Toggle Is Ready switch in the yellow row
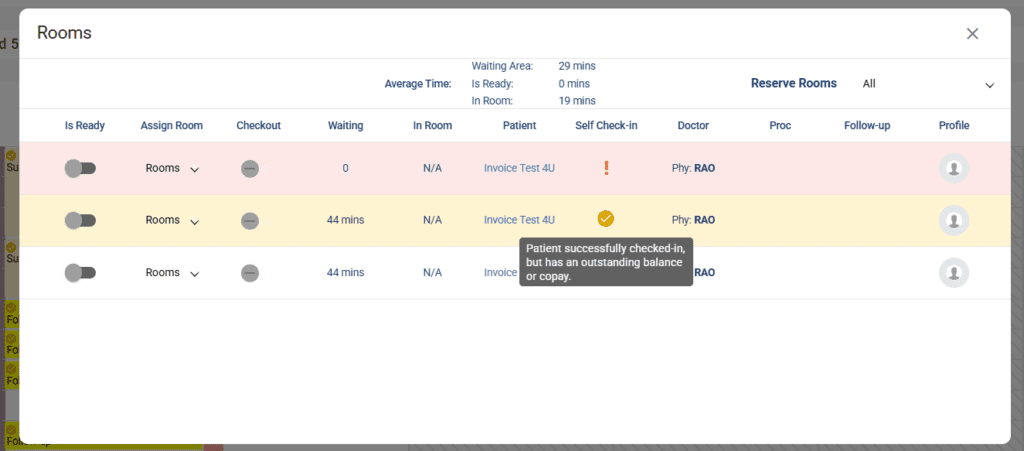The image size is (1024, 451). click(80, 221)
